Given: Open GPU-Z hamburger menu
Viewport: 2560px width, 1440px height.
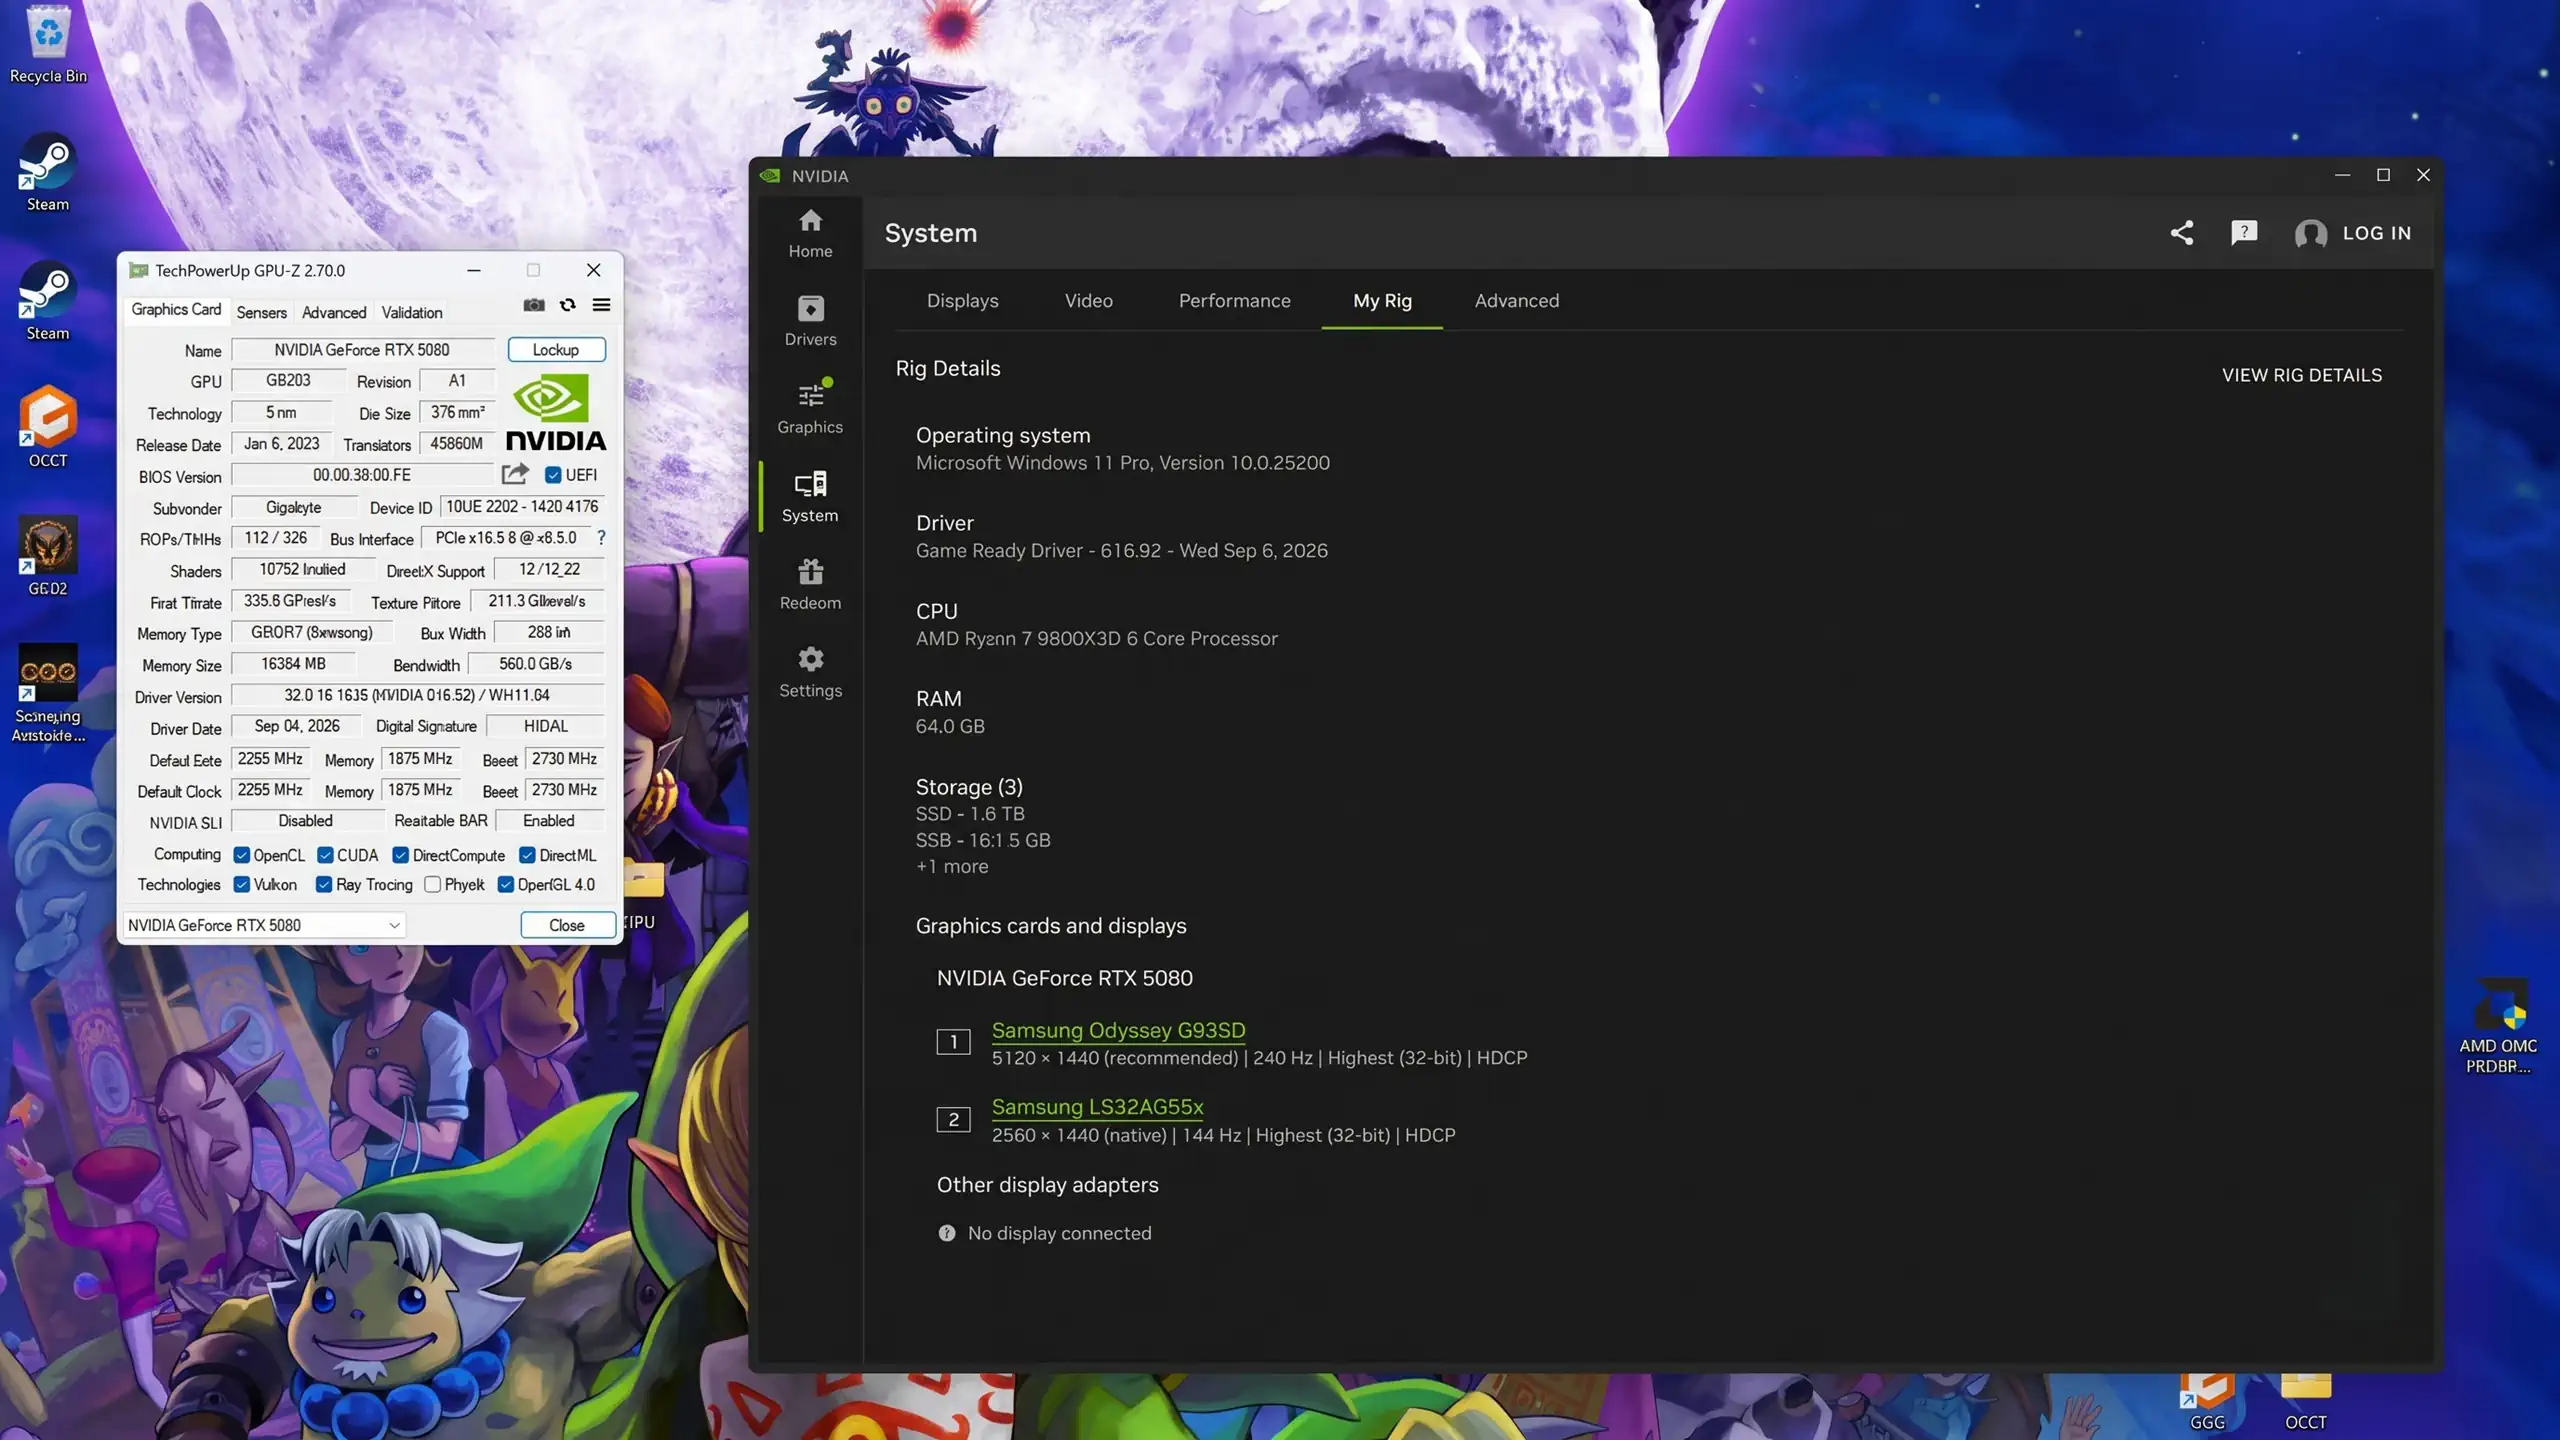Looking at the screenshot, I should point(601,305).
